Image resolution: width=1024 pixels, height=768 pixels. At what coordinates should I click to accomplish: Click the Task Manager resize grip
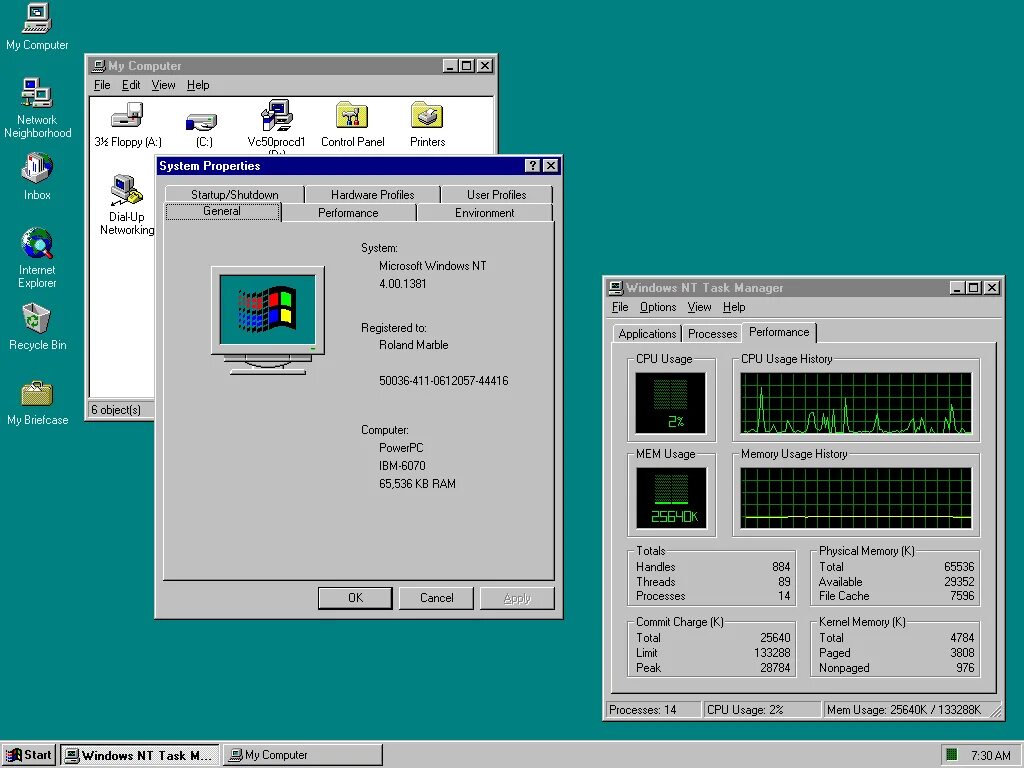[997, 711]
